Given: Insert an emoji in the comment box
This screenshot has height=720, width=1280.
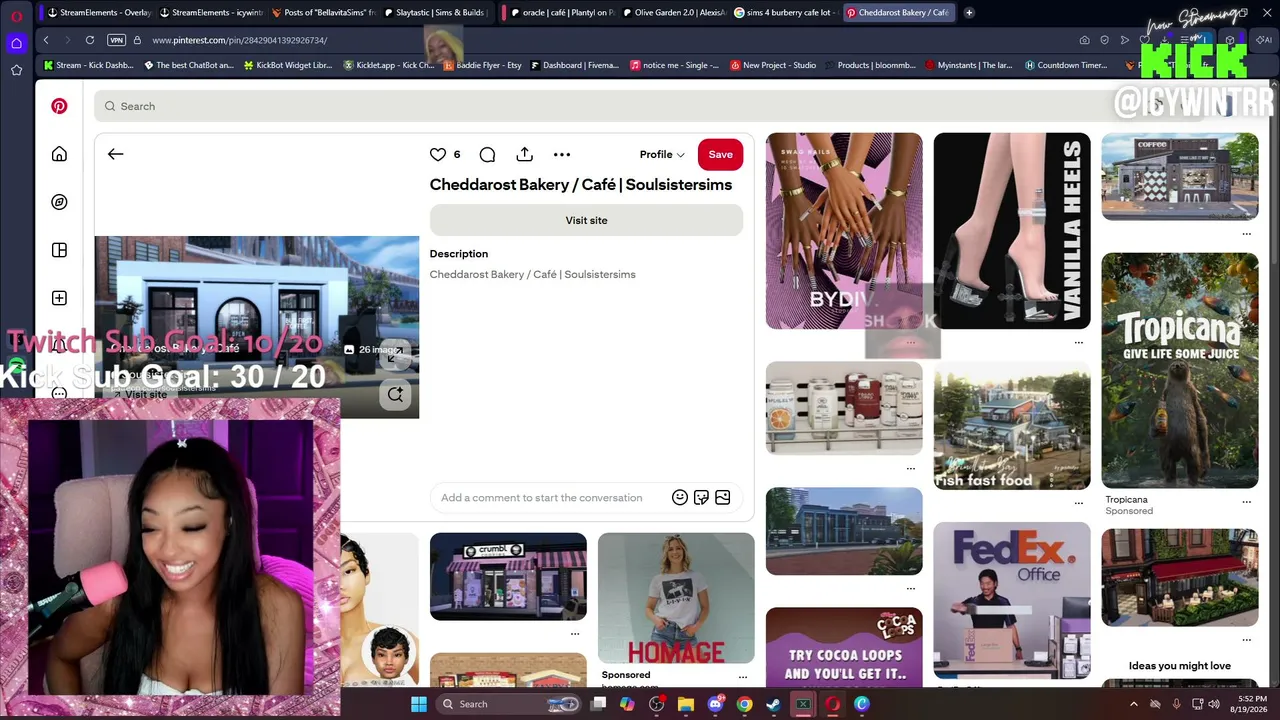Looking at the screenshot, I should click(x=680, y=497).
